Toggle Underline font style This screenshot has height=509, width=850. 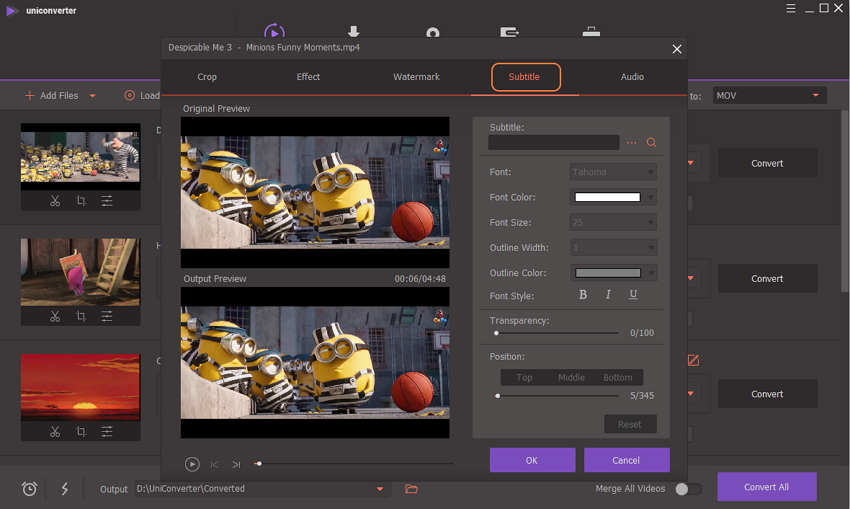click(x=633, y=294)
